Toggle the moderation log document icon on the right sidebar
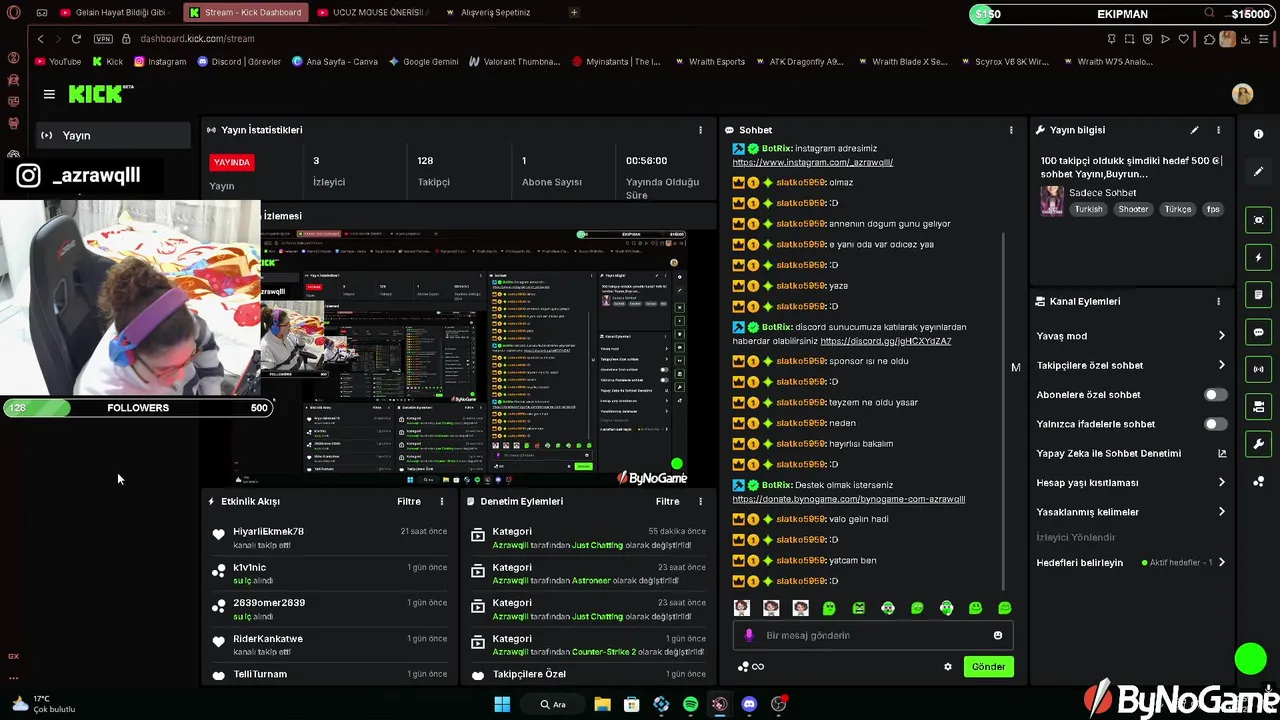This screenshot has height=720, width=1280. [x=1258, y=295]
